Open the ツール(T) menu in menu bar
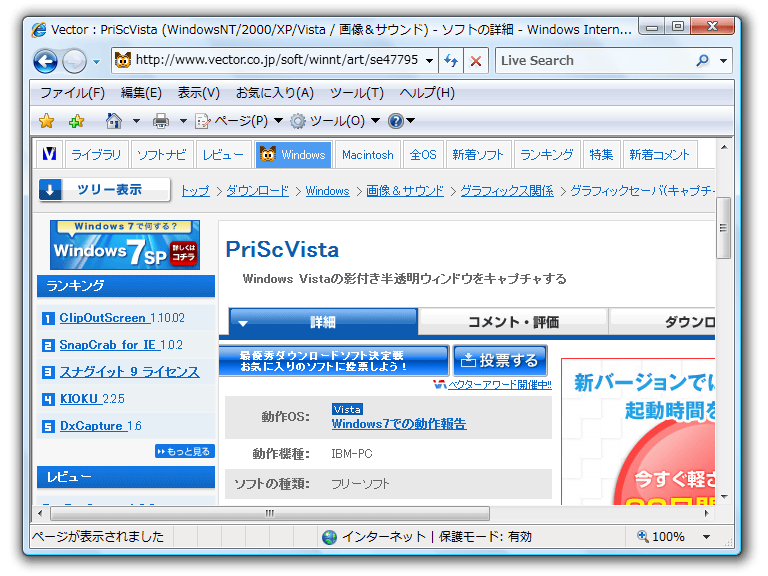Screen dimensions: 768x576 (x=357, y=93)
